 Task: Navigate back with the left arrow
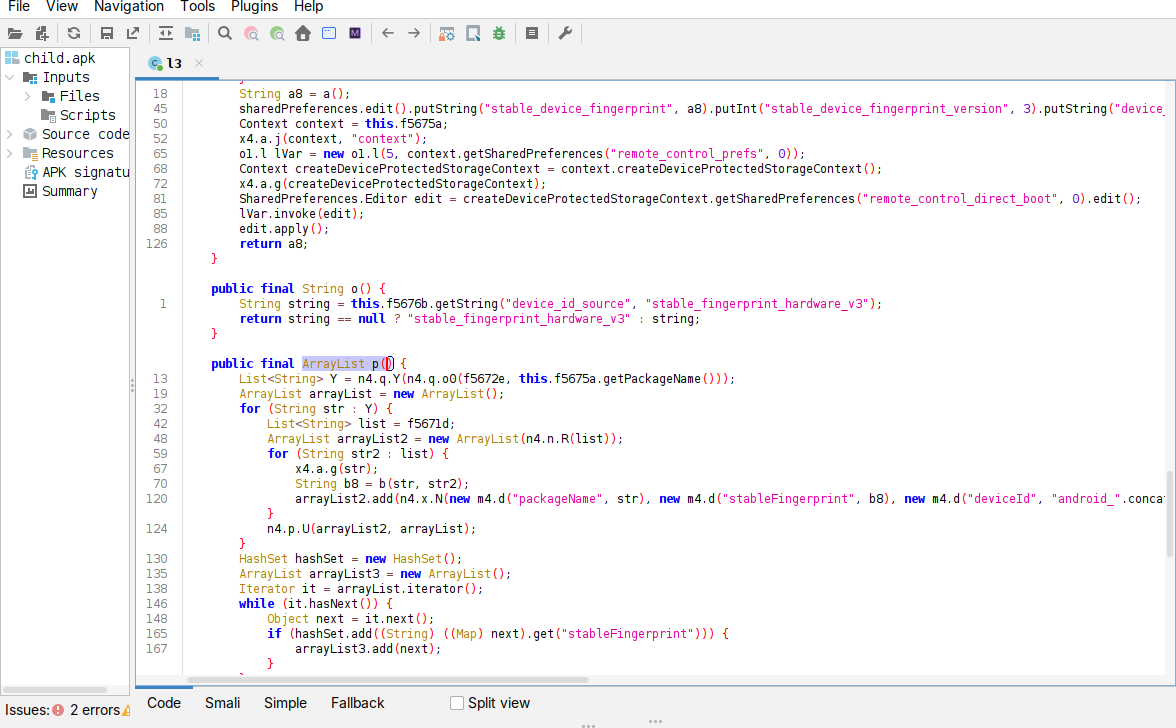tap(388, 33)
